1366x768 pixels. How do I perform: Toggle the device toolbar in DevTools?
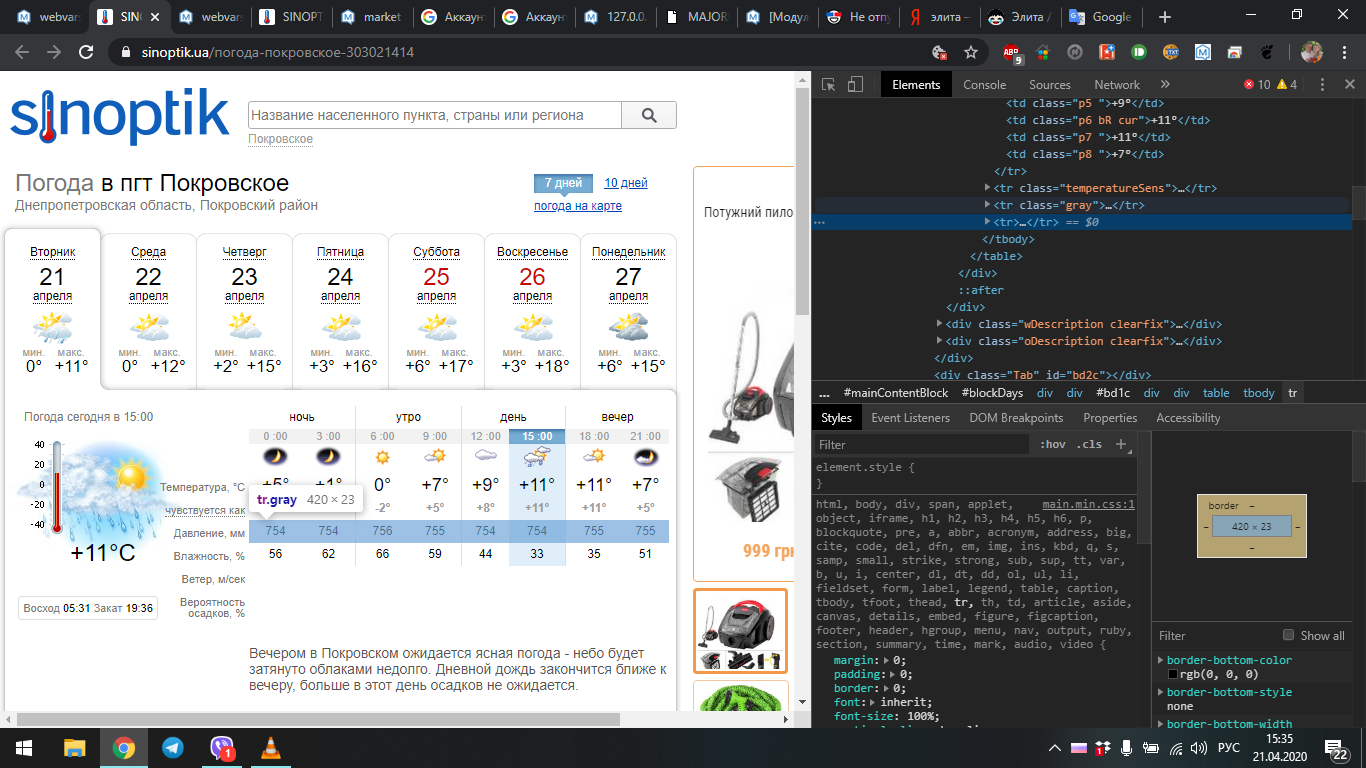855,85
